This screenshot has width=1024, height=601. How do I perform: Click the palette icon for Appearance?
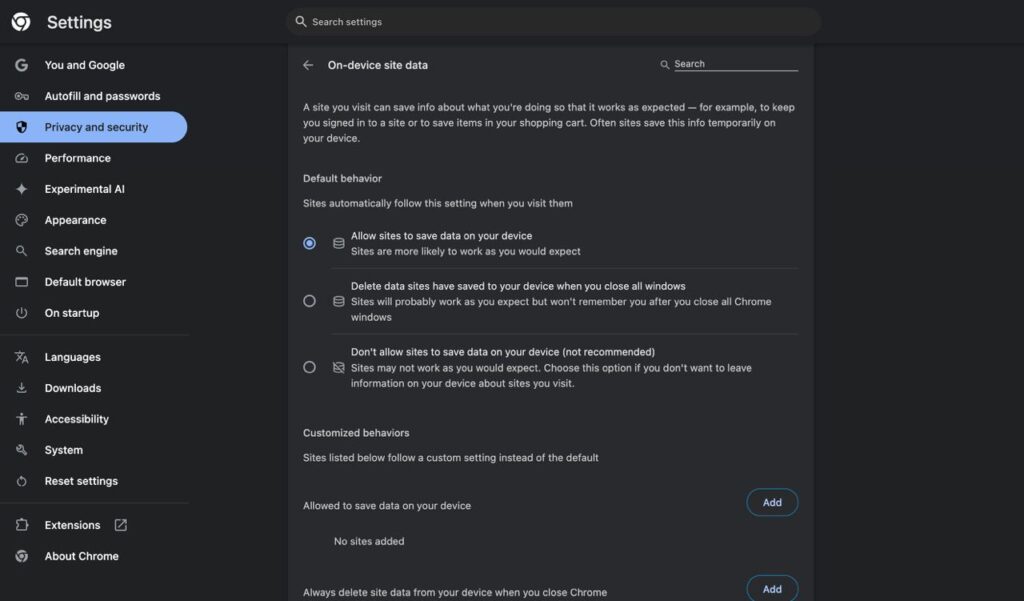pos(22,220)
